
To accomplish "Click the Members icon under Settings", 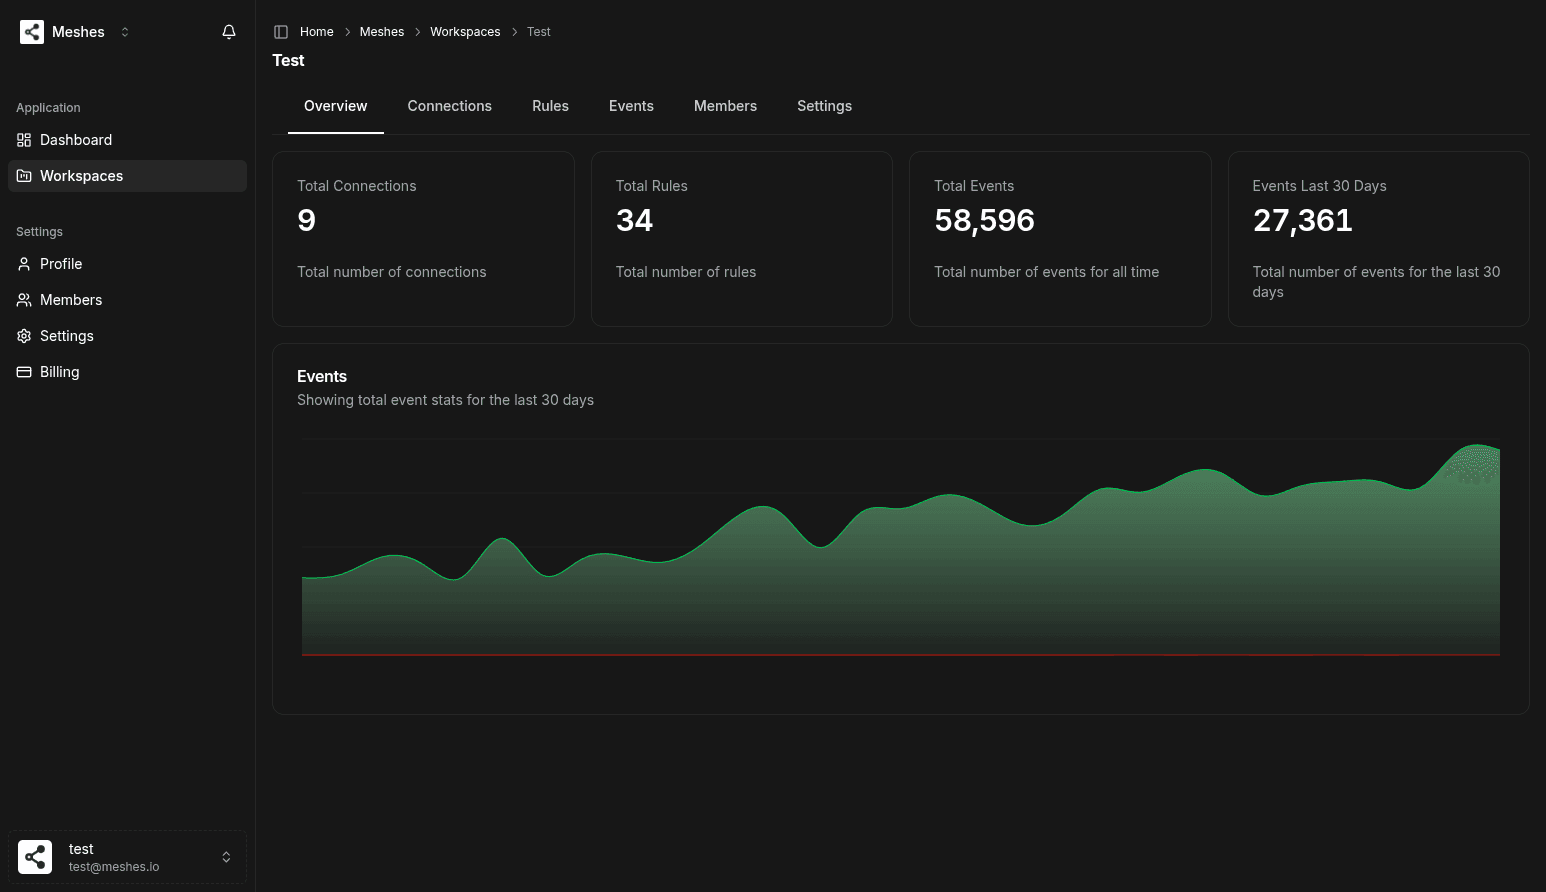I will (x=24, y=300).
